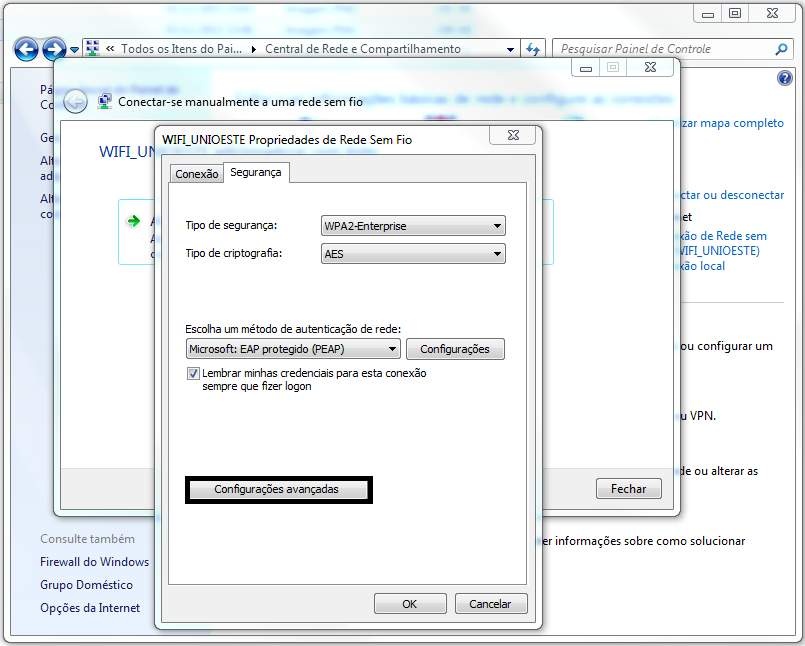Viewport: 805px width, 646px height.
Task: Click the wireless network wizard title icon
Action: coord(105,101)
